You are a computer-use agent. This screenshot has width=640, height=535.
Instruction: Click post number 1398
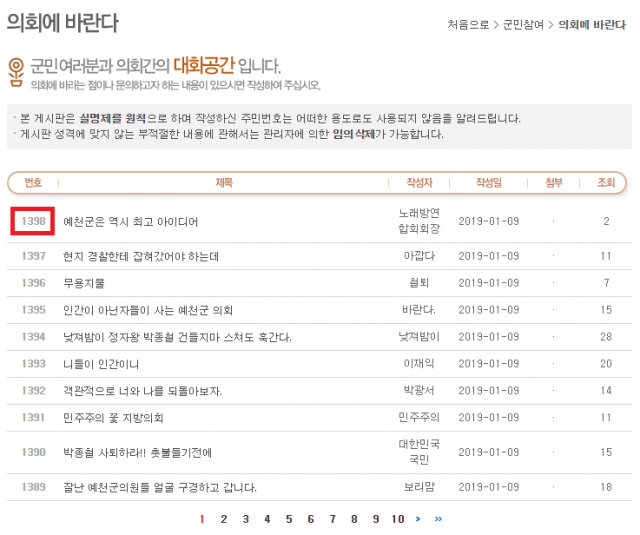pyautogui.click(x=33, y=221)
